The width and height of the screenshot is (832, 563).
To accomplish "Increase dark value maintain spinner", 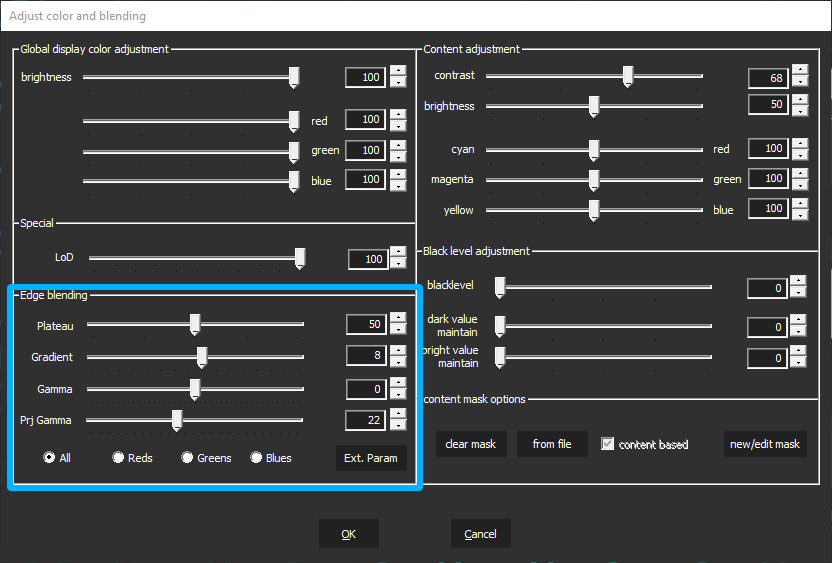I will tap(798, 321).
